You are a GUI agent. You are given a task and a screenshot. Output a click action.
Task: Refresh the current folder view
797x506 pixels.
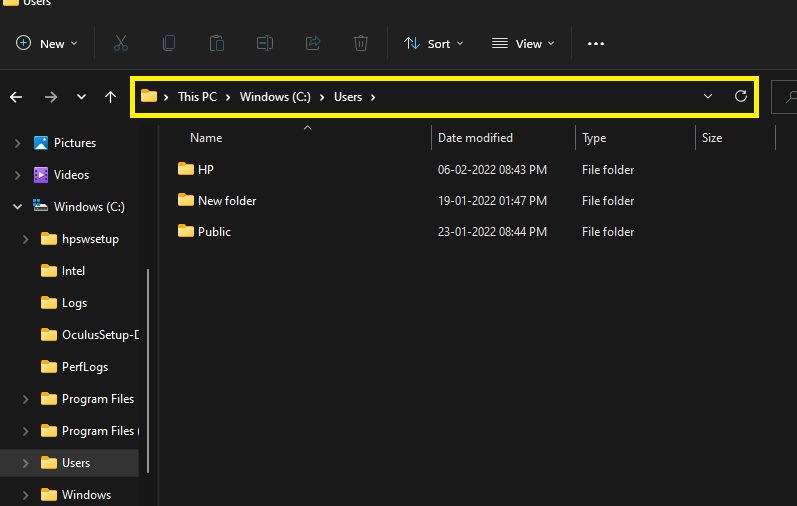click(x=741, y=96)
